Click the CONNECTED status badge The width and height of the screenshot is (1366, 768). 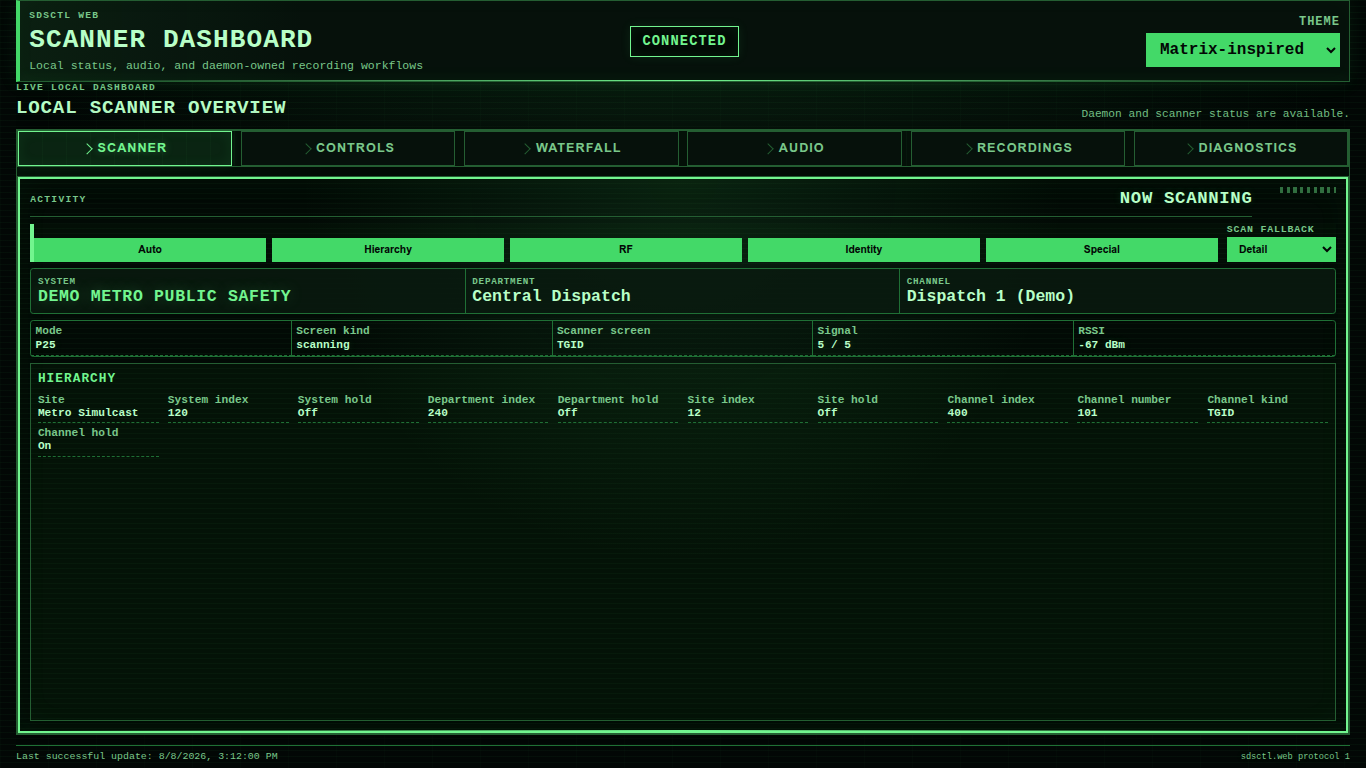click(x=684, y=41)
